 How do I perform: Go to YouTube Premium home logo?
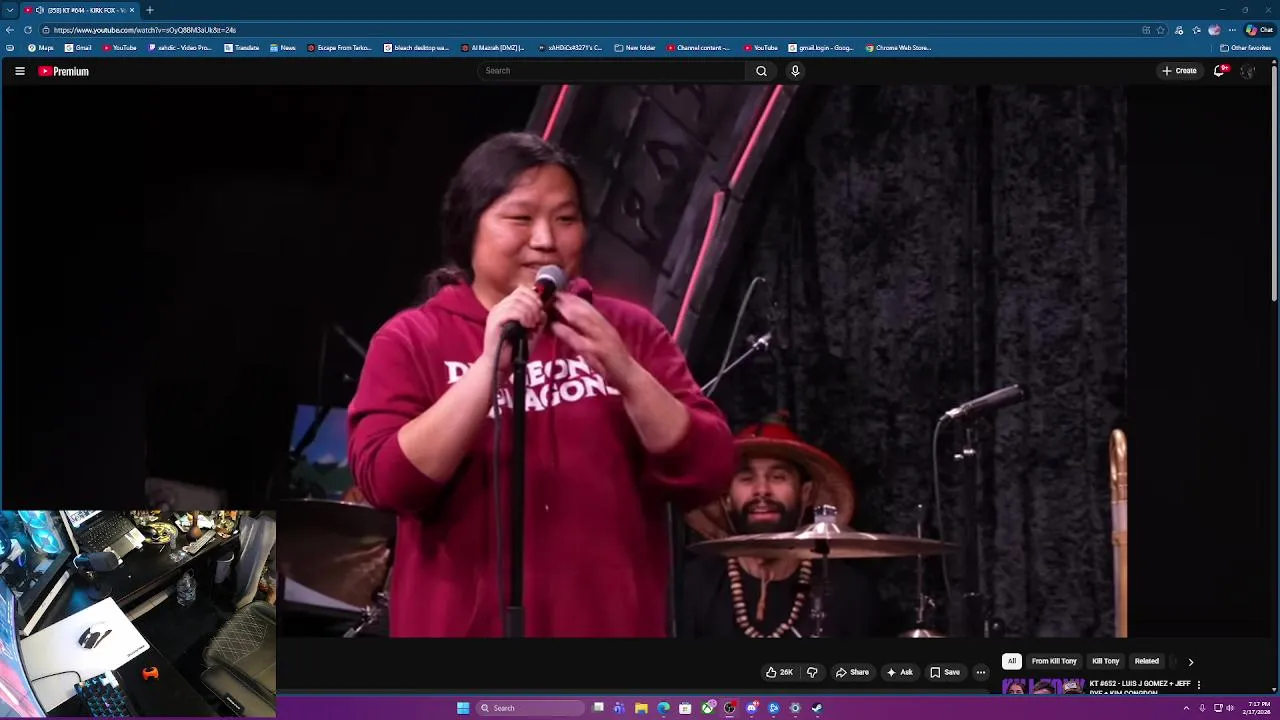pos(64,71)
